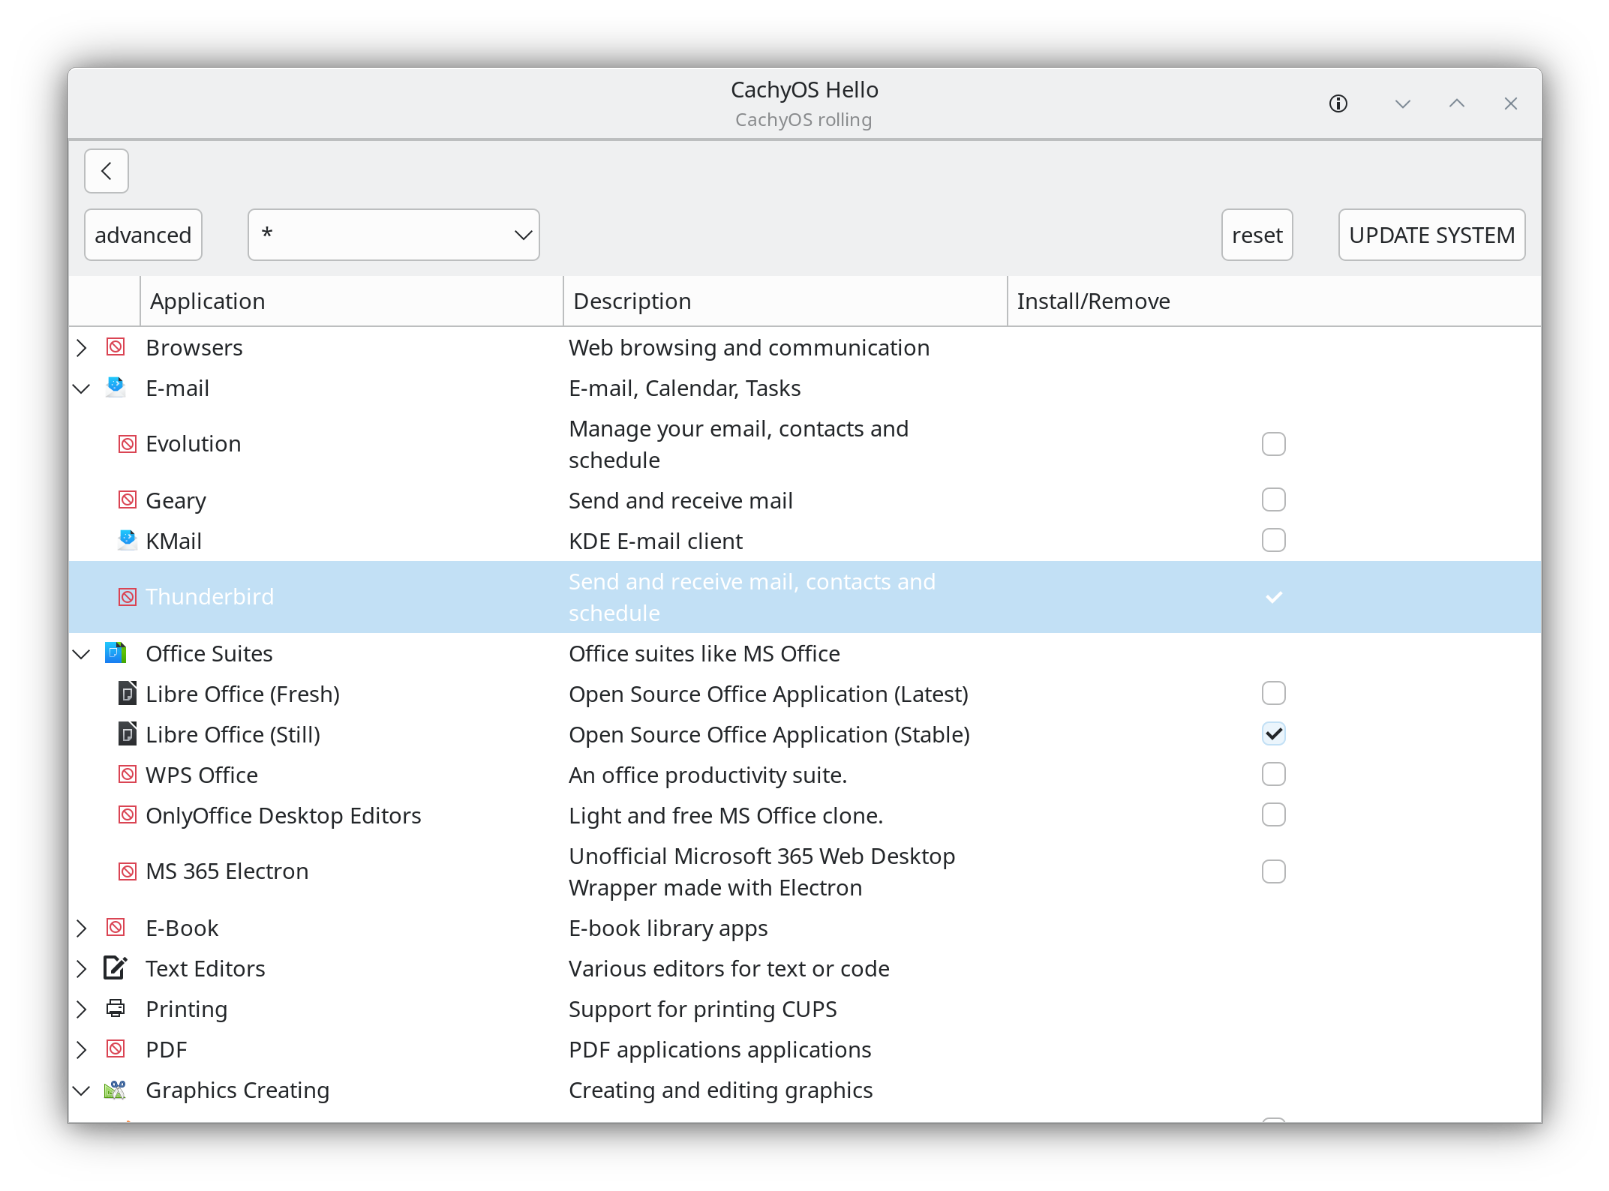Uncheck the Thunderbird install checkbox
The height and width of the screenshot is (1191, 1609).
[1273, 597]
